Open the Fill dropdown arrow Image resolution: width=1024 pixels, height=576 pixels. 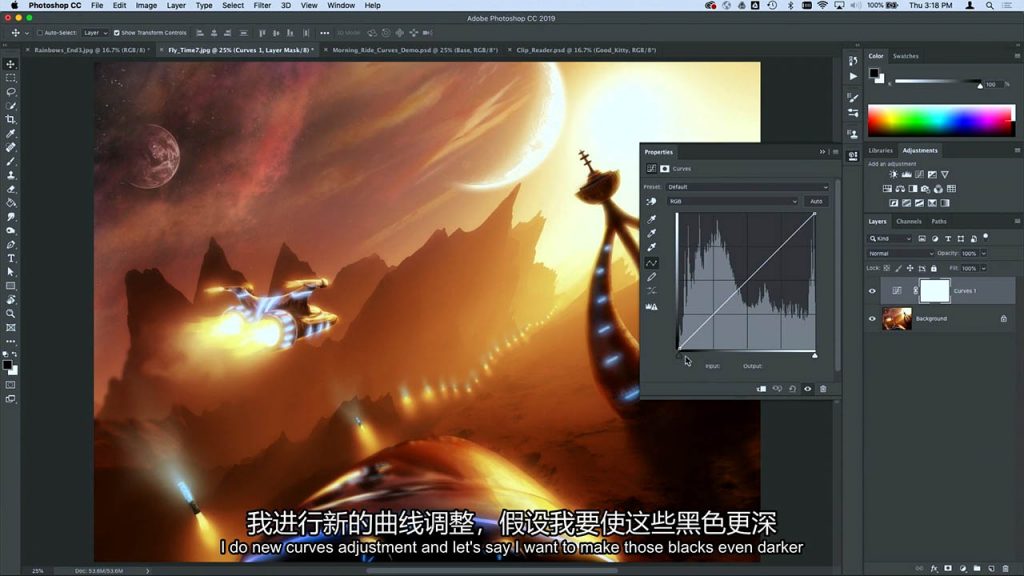[x=984, y=268]
